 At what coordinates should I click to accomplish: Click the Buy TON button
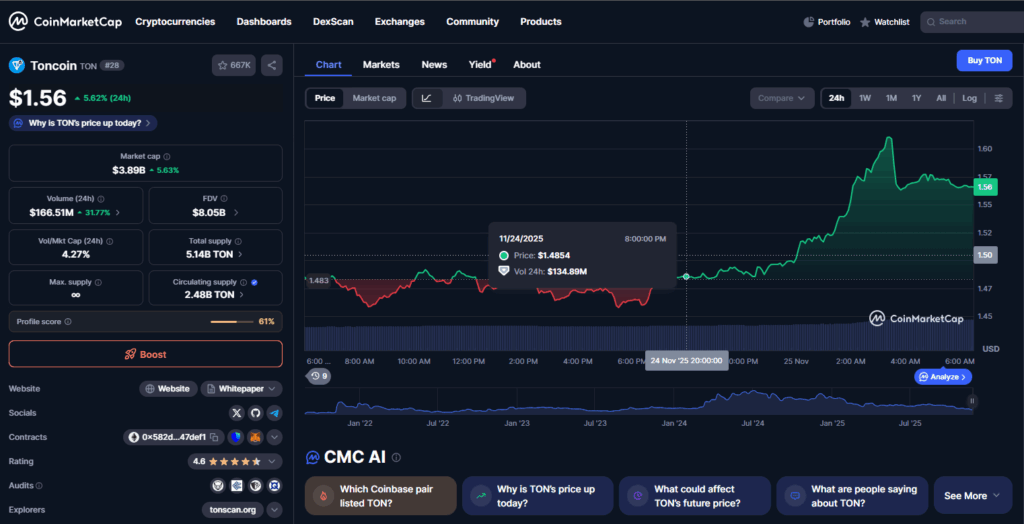[983, 60]
